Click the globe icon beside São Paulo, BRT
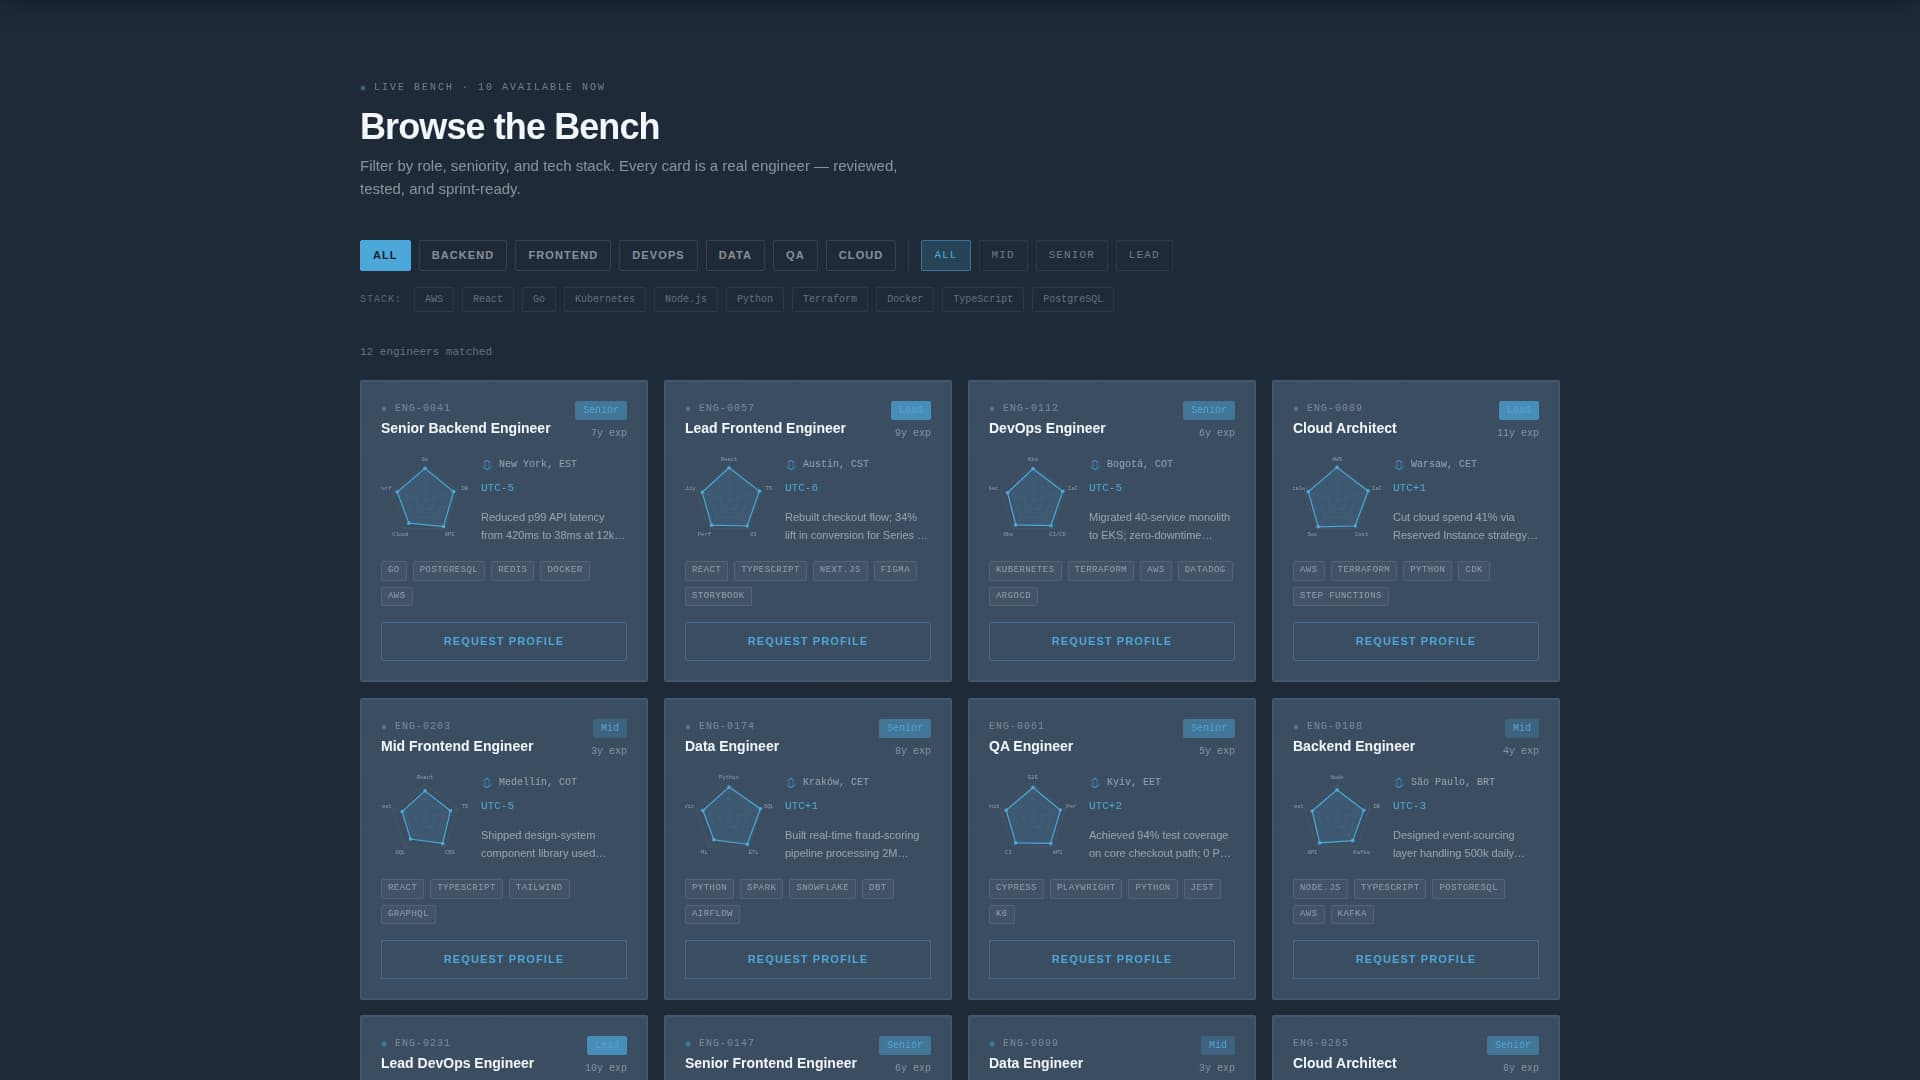Image resolution: width=1920 pixels, height=1080 pixels. 1399,783
